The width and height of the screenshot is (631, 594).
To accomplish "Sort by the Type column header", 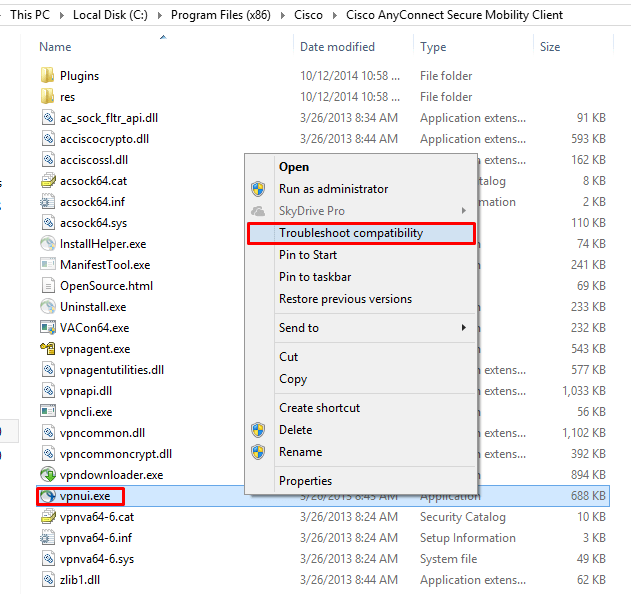I will (433, 47).
